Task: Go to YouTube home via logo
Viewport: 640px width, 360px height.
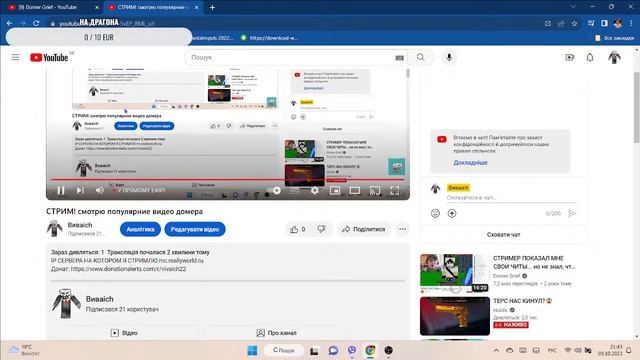Action: coord(49,58)
